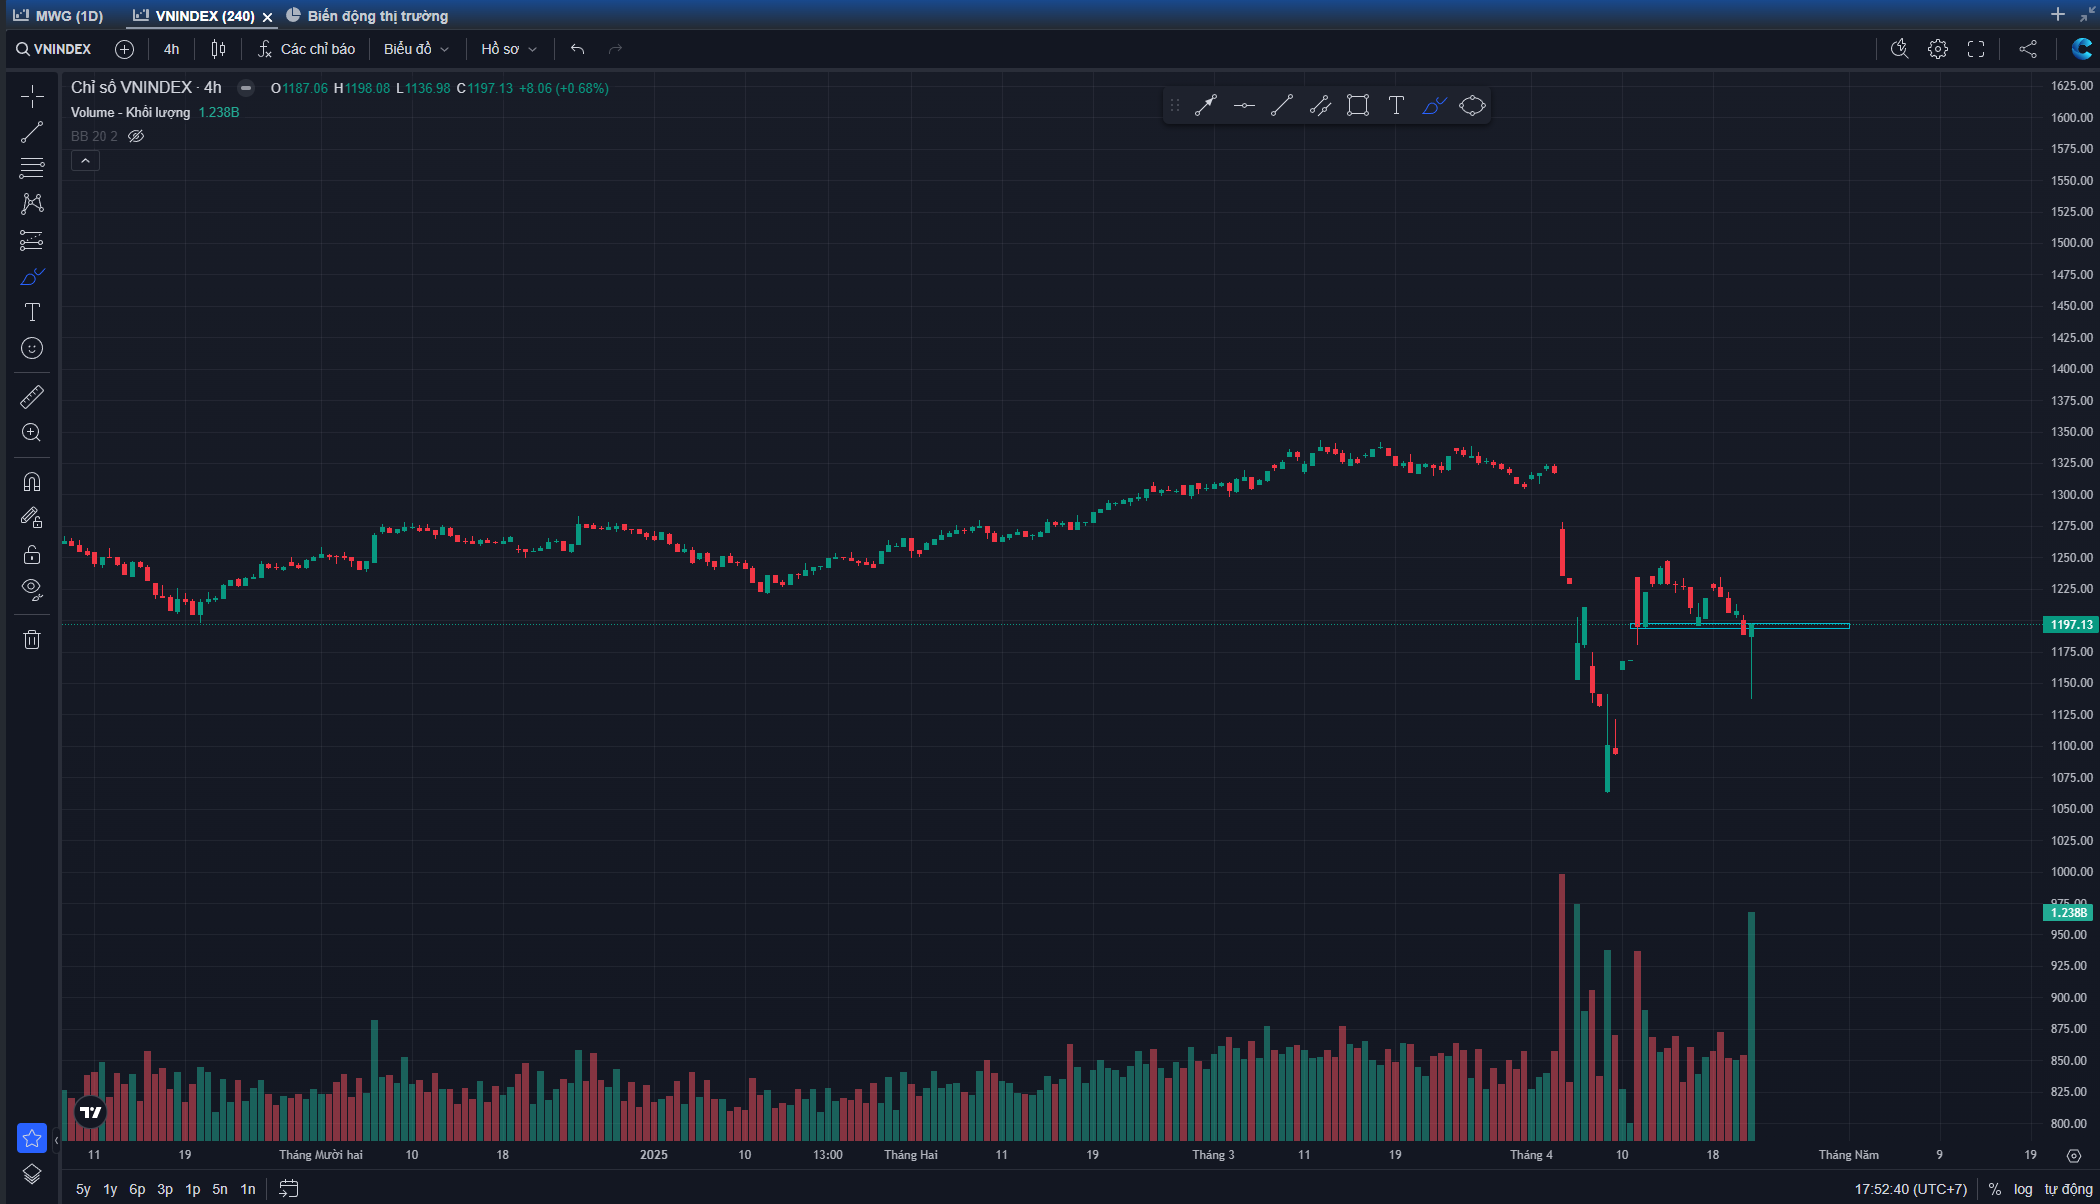Select the text tool in left sidebar
Image resolution: width=2100 pixels, height=1204 pixels.
pyautogui.click(x=32, y=312)
